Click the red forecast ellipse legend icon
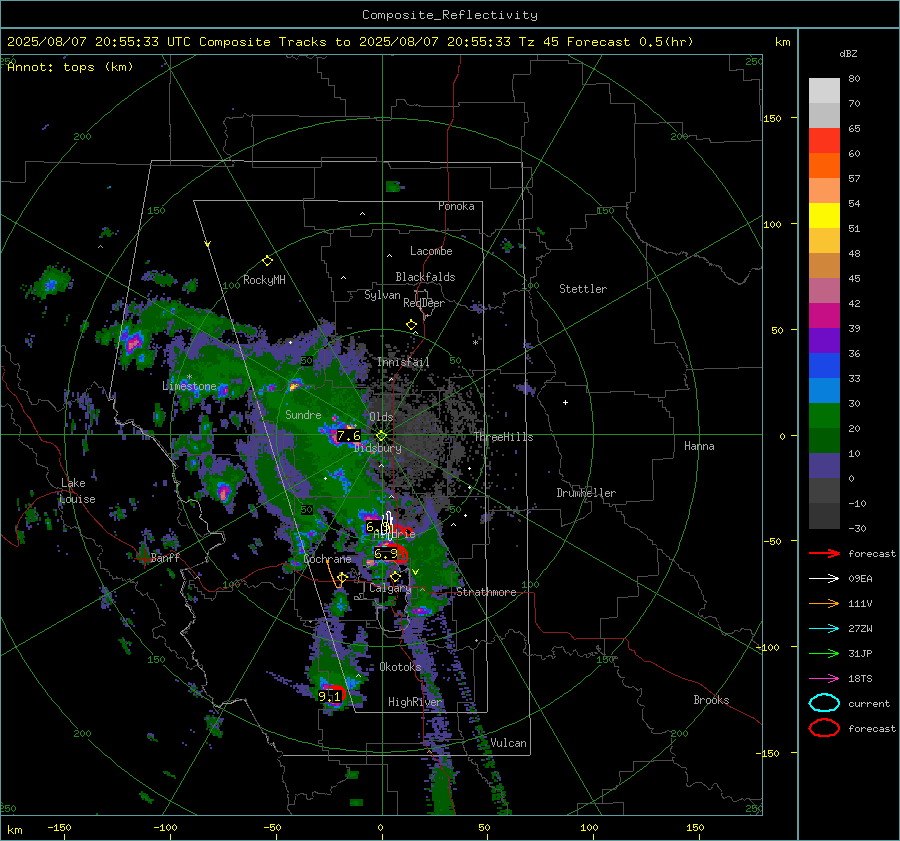This screenshot has height=841, width=900. 824,728
